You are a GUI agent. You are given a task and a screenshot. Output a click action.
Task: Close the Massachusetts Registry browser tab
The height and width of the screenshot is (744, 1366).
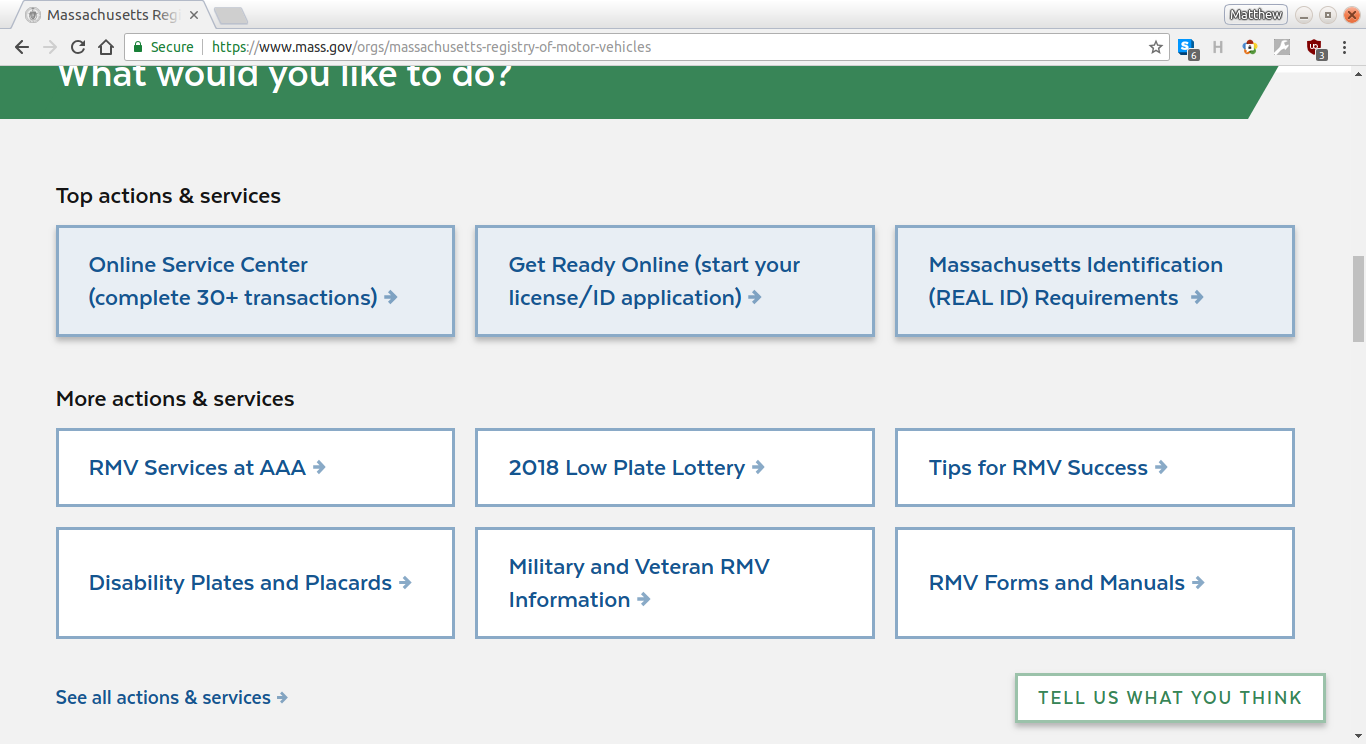click(193, 15)
